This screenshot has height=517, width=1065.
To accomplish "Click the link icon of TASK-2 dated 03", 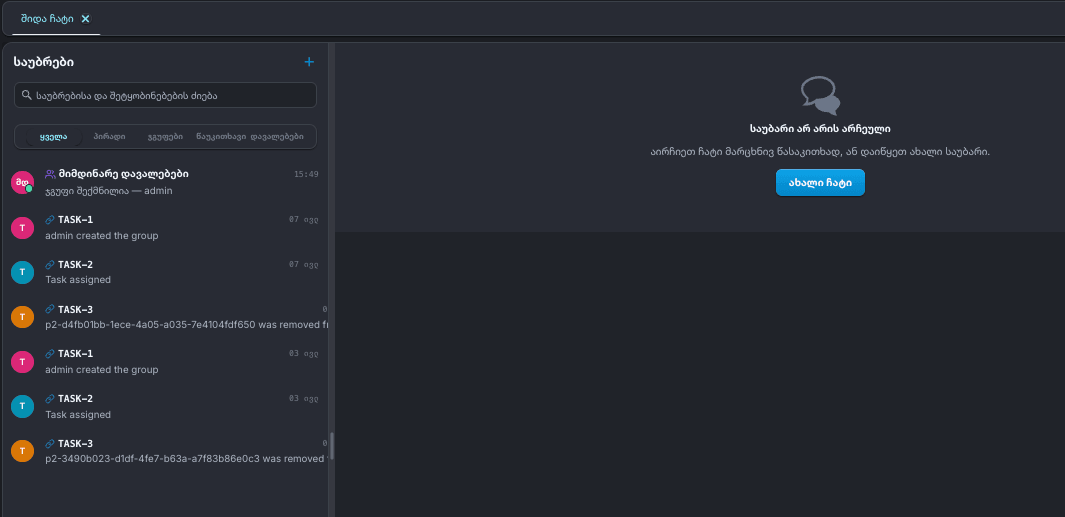I will coord(50,398).
